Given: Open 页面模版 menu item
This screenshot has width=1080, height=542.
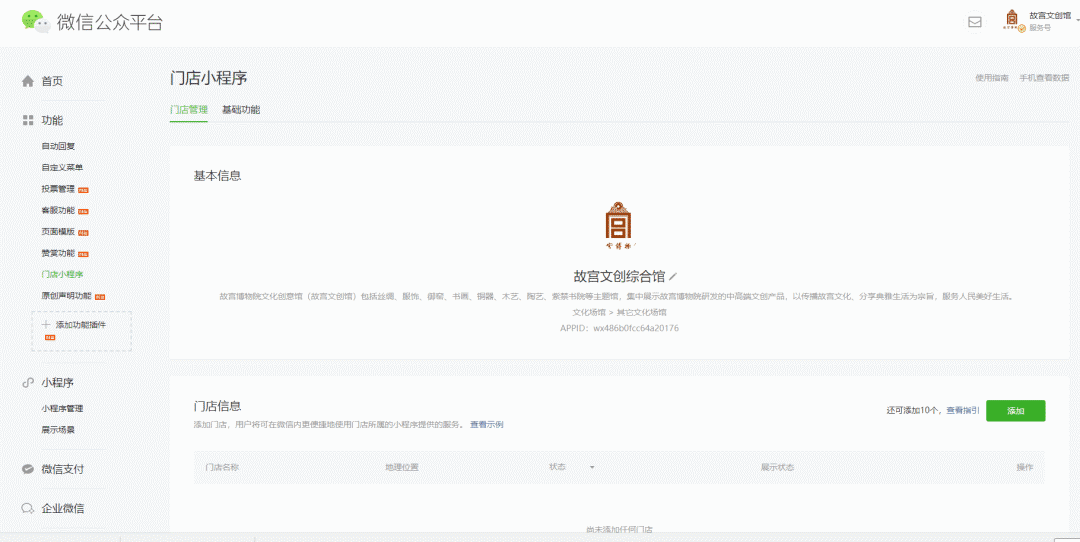Looking at the screenshot, I should [58, 231].
